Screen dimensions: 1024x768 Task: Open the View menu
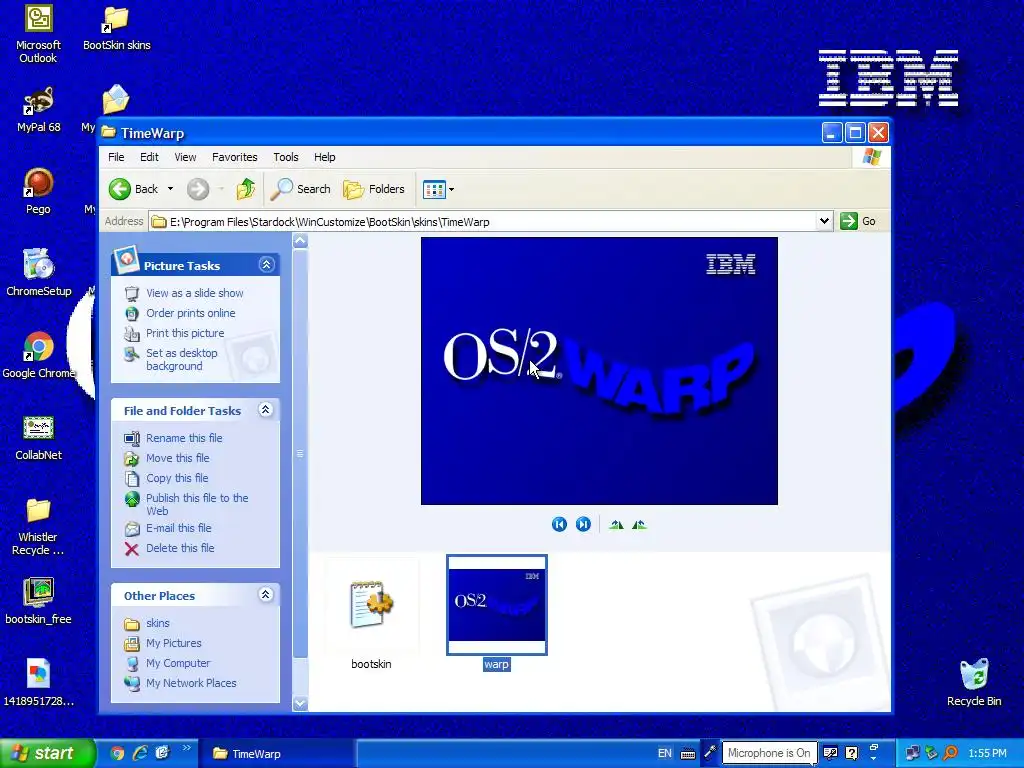pyautogui.click(x=185, y=157)
